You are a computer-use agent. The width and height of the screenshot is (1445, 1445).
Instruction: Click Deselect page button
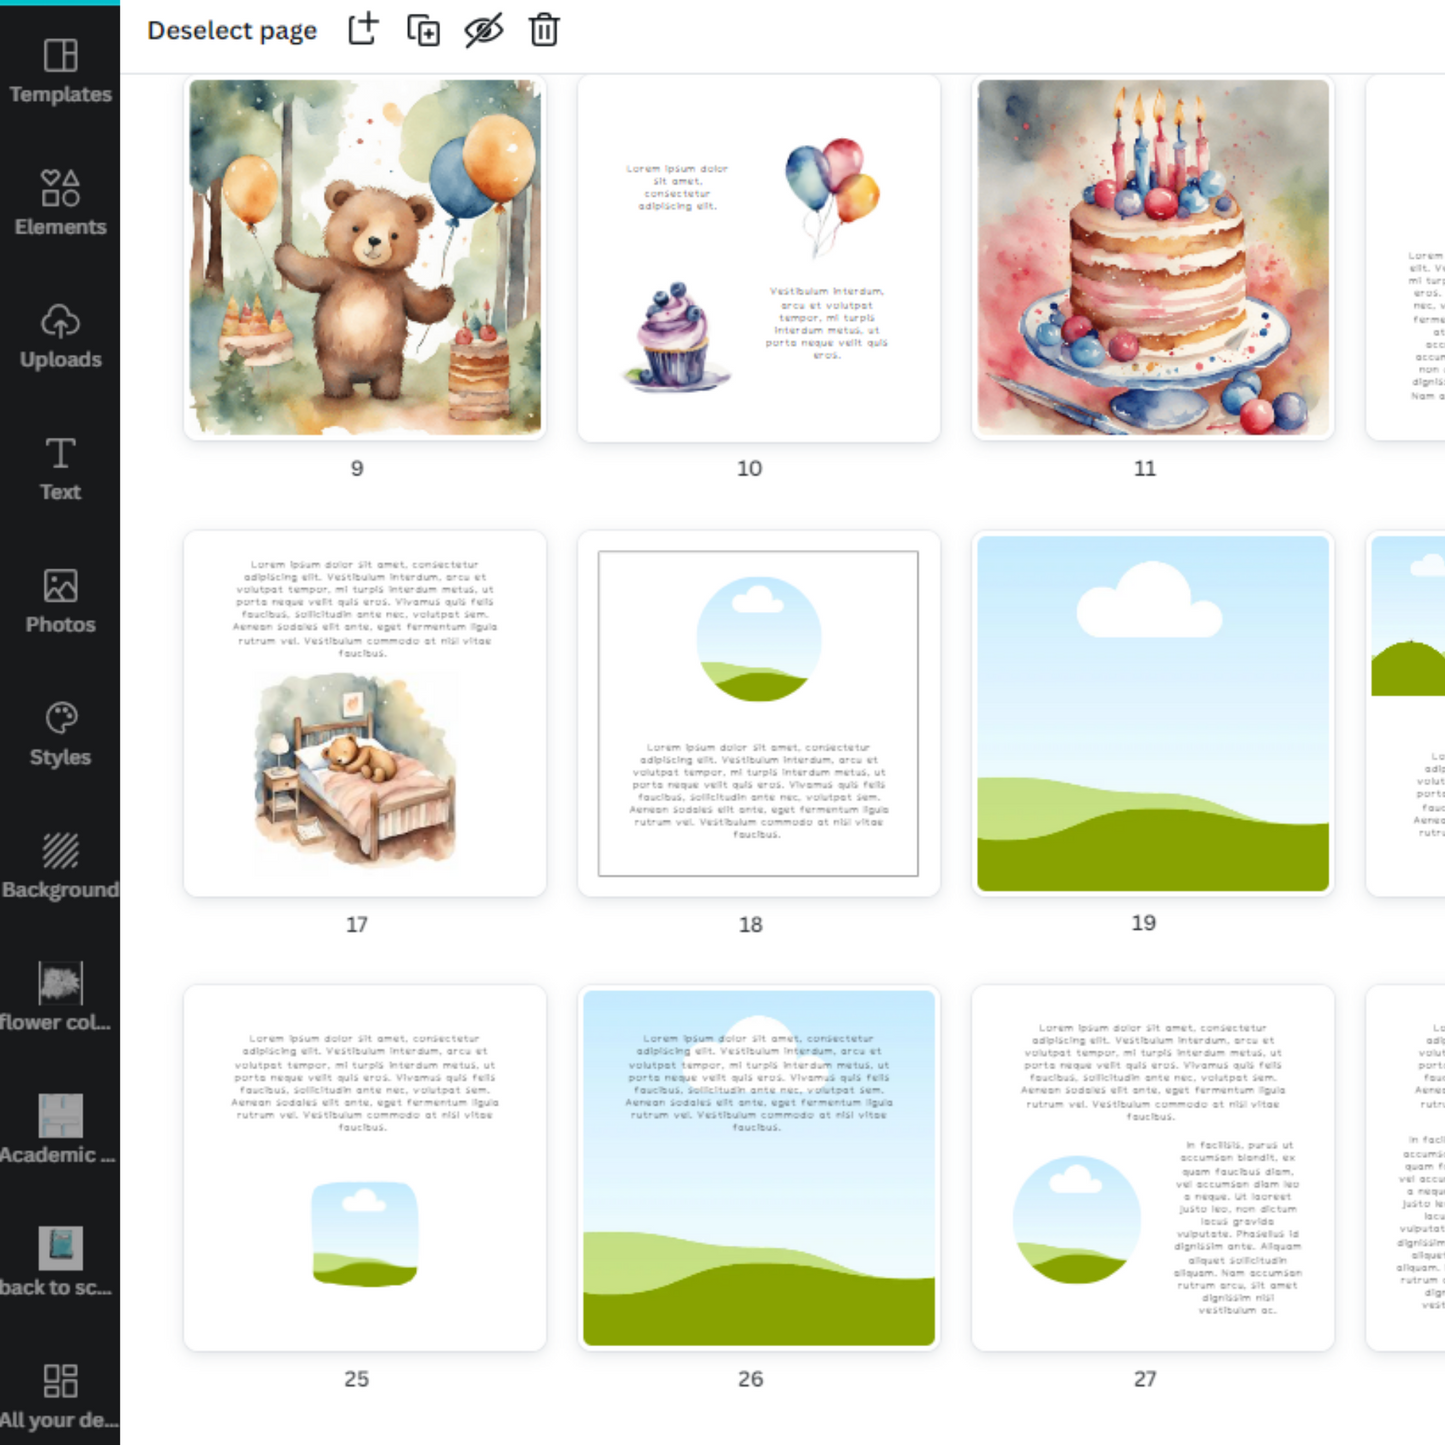click(x=232, y=30)
